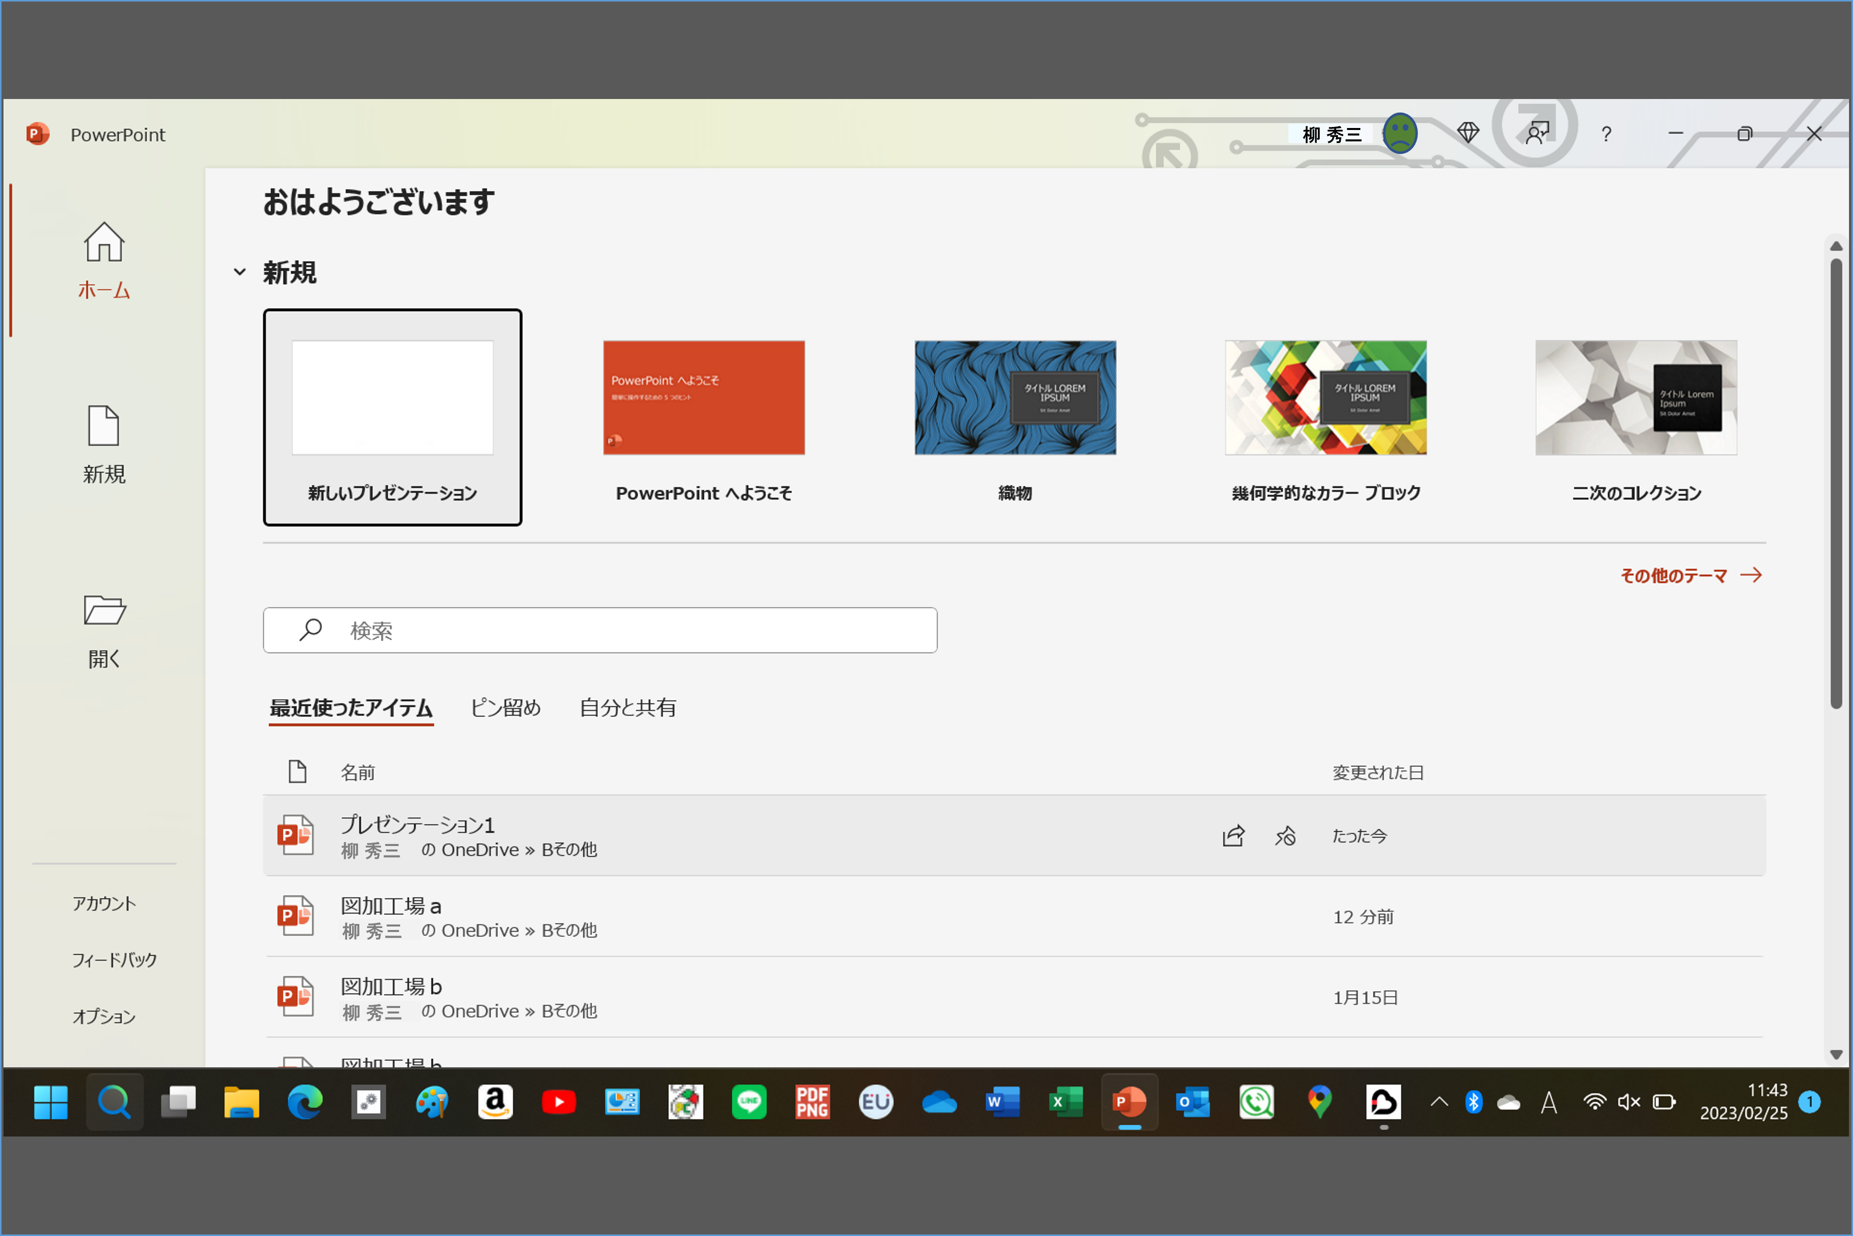Open Help with the question mark icon

click(1606, 134)
